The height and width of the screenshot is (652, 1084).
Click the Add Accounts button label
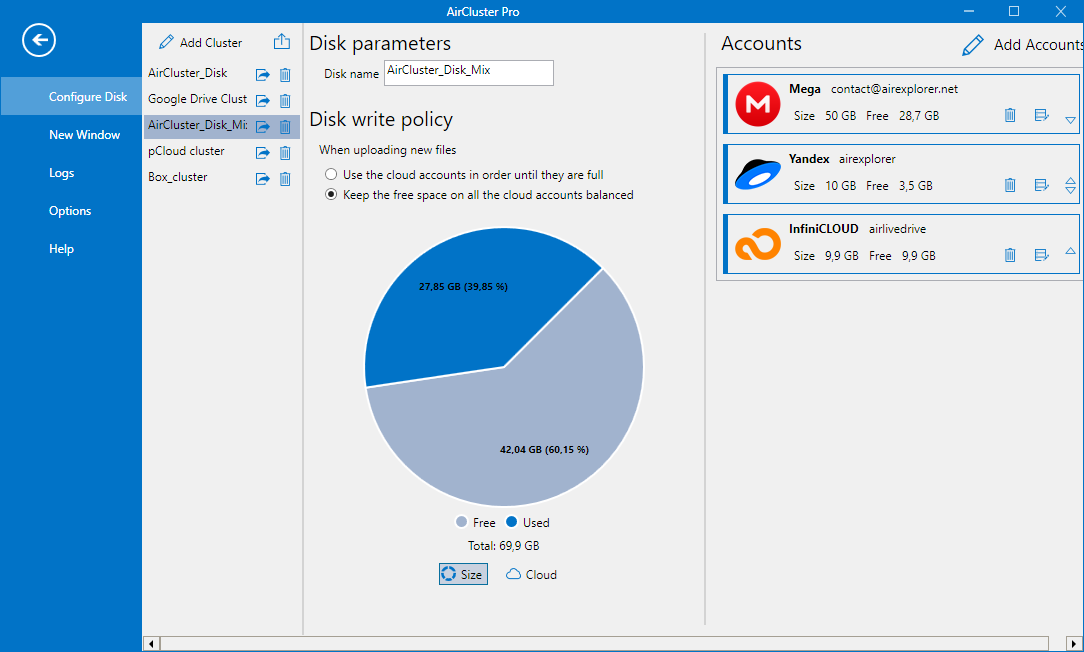(x=1038, y=45)
